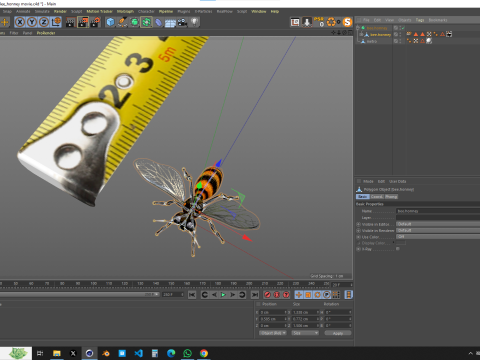The height and width of the screenshot is (360, 480).
Task: Click the PSR reset icon
Action: 319,22
